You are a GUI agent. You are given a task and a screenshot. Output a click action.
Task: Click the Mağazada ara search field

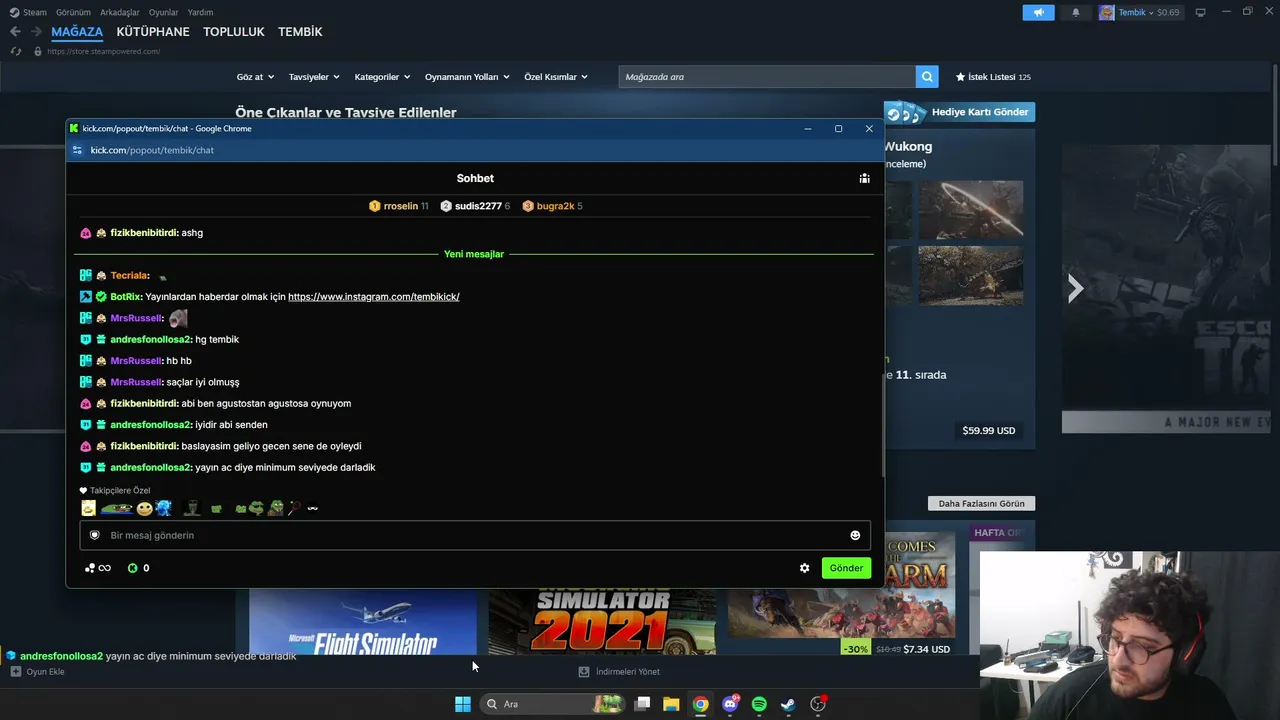(x=767, y=76)
